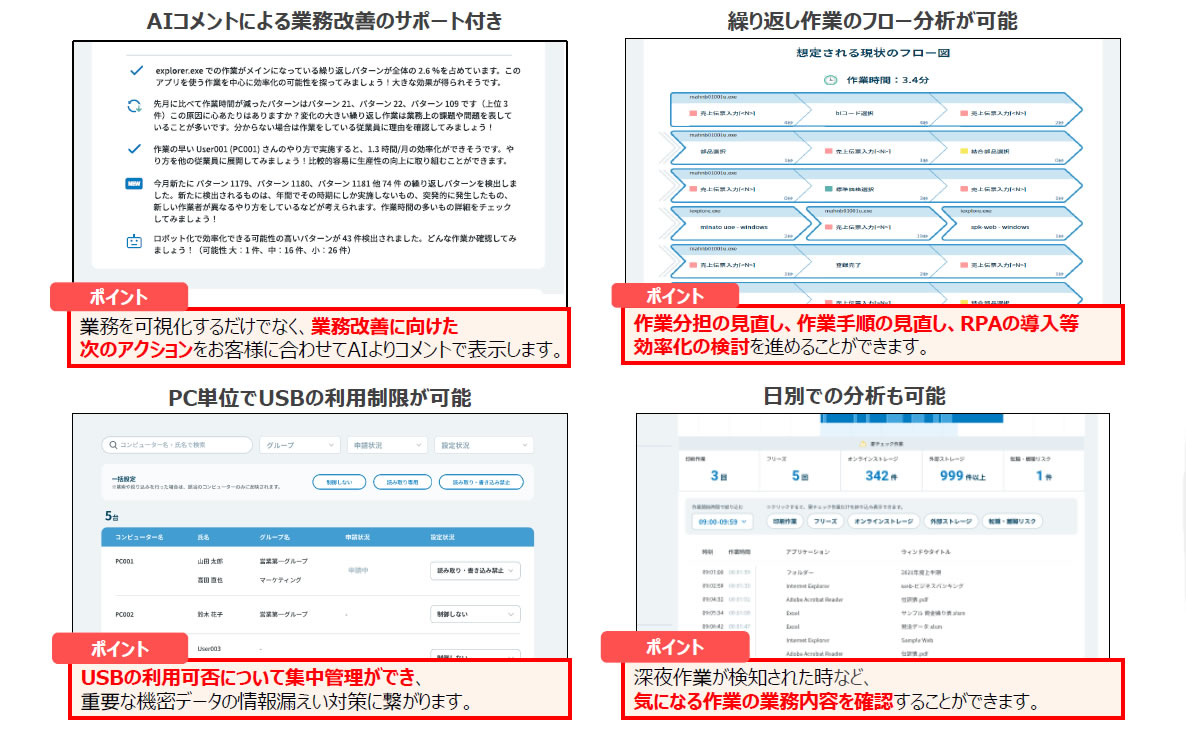Click the 制御しない bulk setting button
This screenshot has width=1186, height=744.
pyautogui.click(x=339, y=482)
